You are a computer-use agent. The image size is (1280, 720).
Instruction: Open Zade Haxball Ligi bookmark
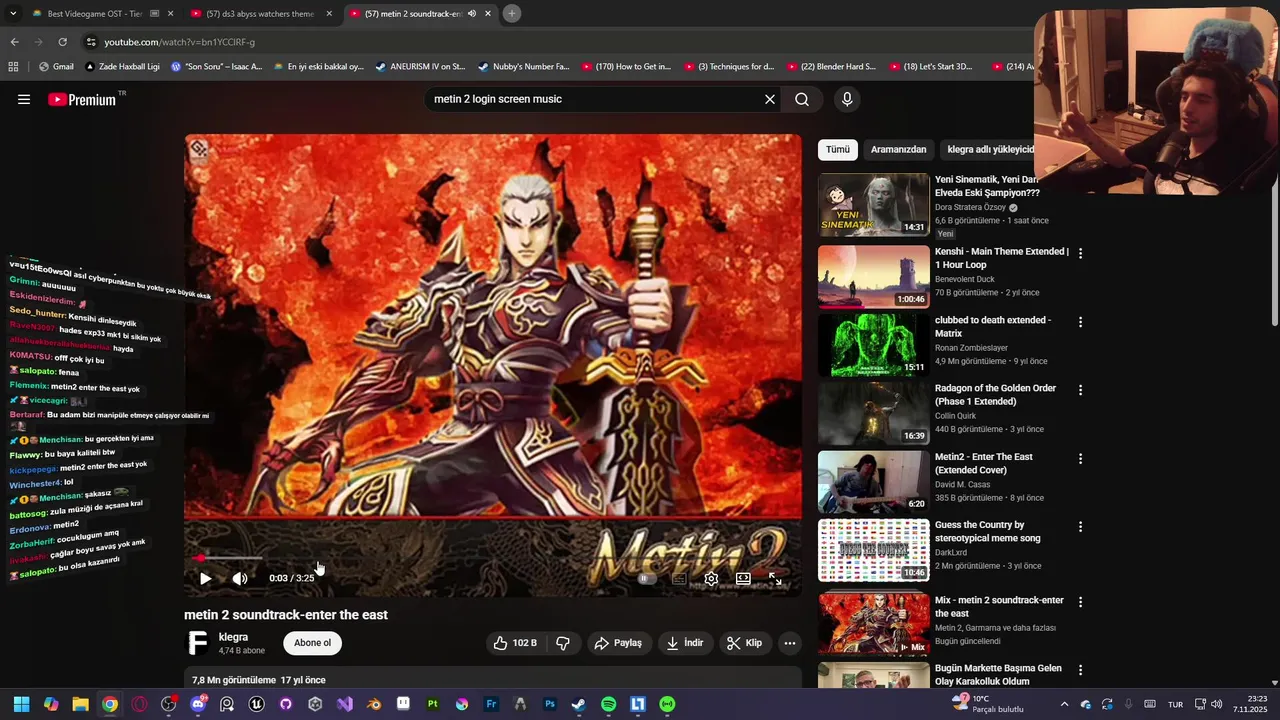[x=122, y=67]
